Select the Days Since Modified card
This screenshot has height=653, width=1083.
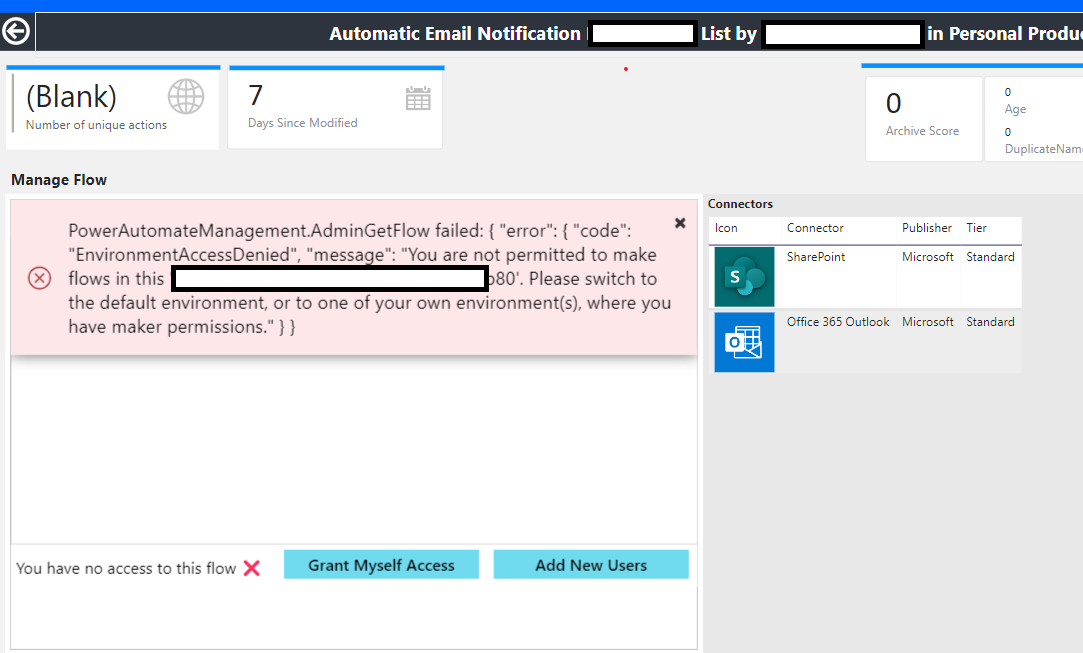336,107
